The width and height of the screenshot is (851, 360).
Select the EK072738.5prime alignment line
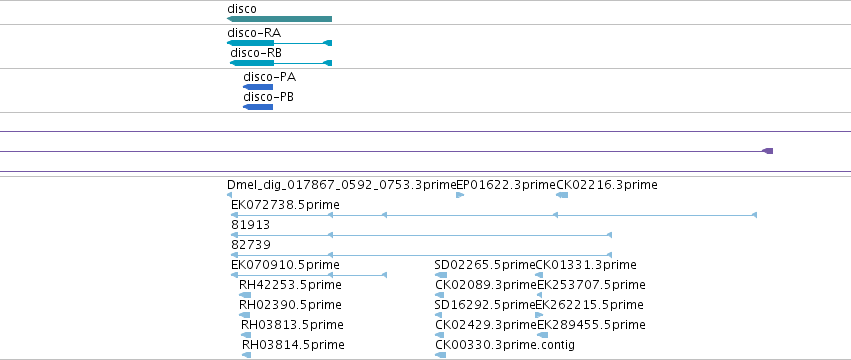(494, 216)
